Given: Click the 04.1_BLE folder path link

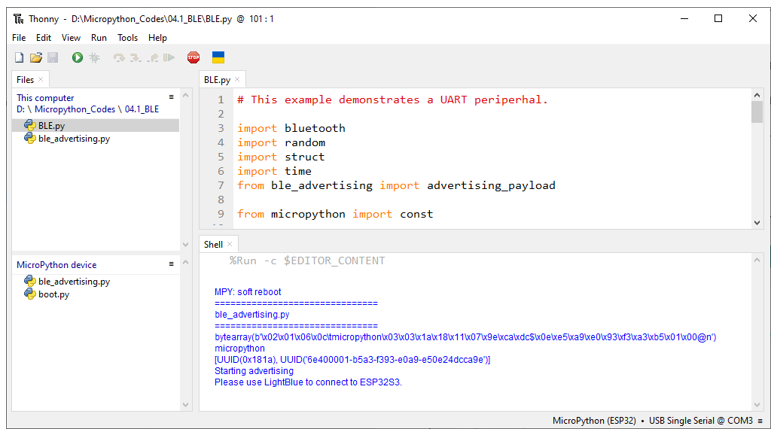Looking at the screenshot, I should tap(141, 109).
